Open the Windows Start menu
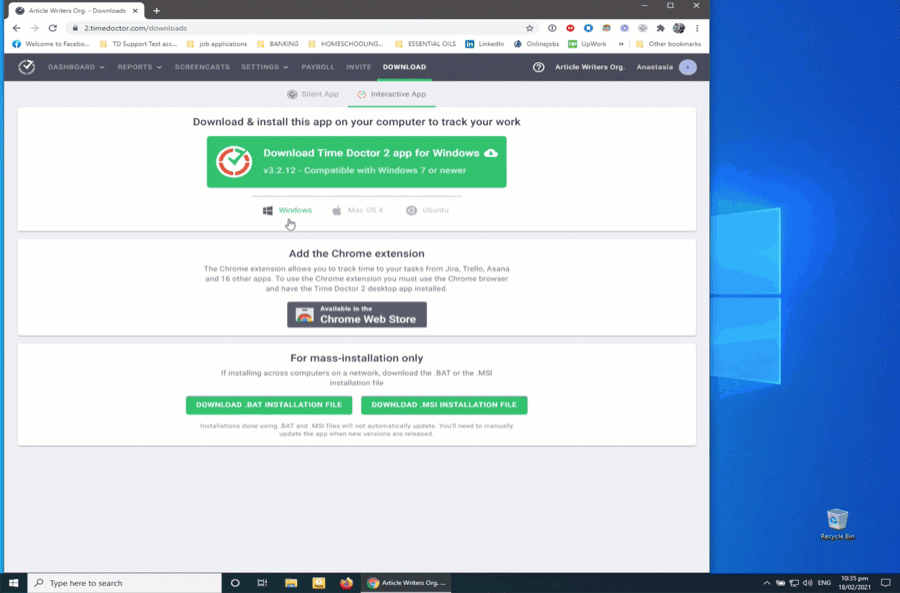The image size is (900, 593). (x=14, y=583)
